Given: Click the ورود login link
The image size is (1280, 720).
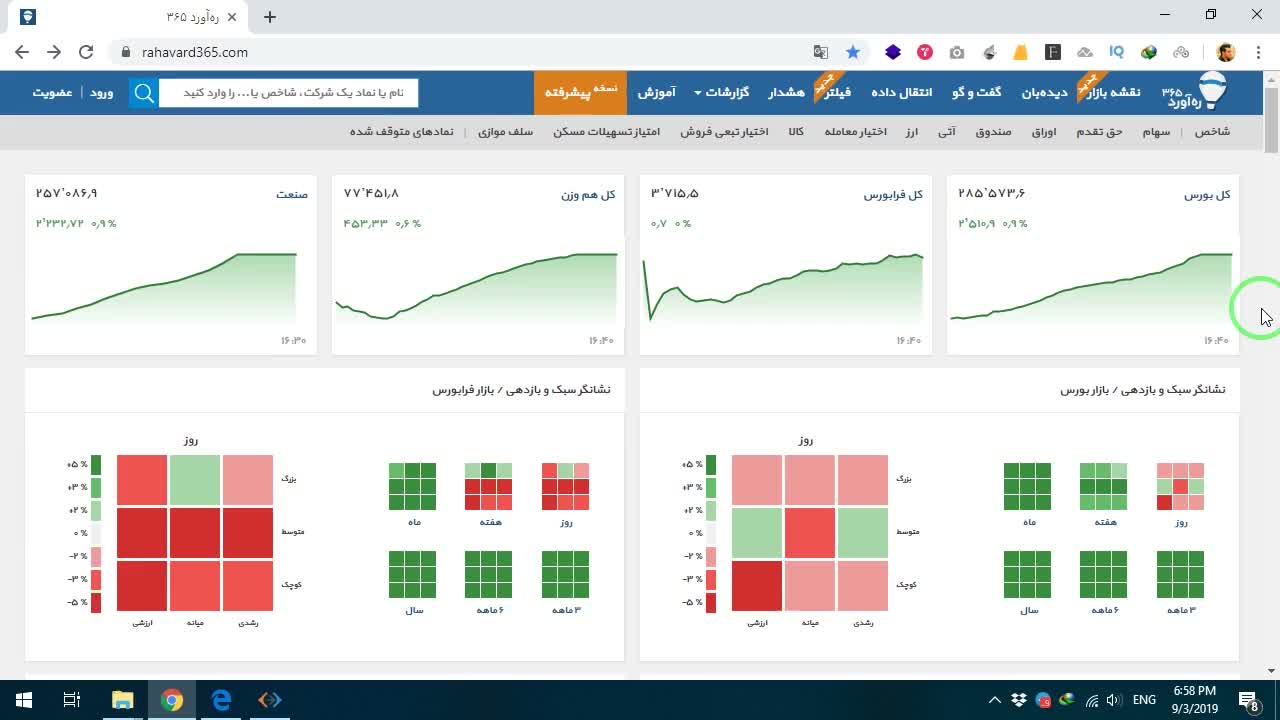Looking at the screenshot, I should [x=102, y=92].
